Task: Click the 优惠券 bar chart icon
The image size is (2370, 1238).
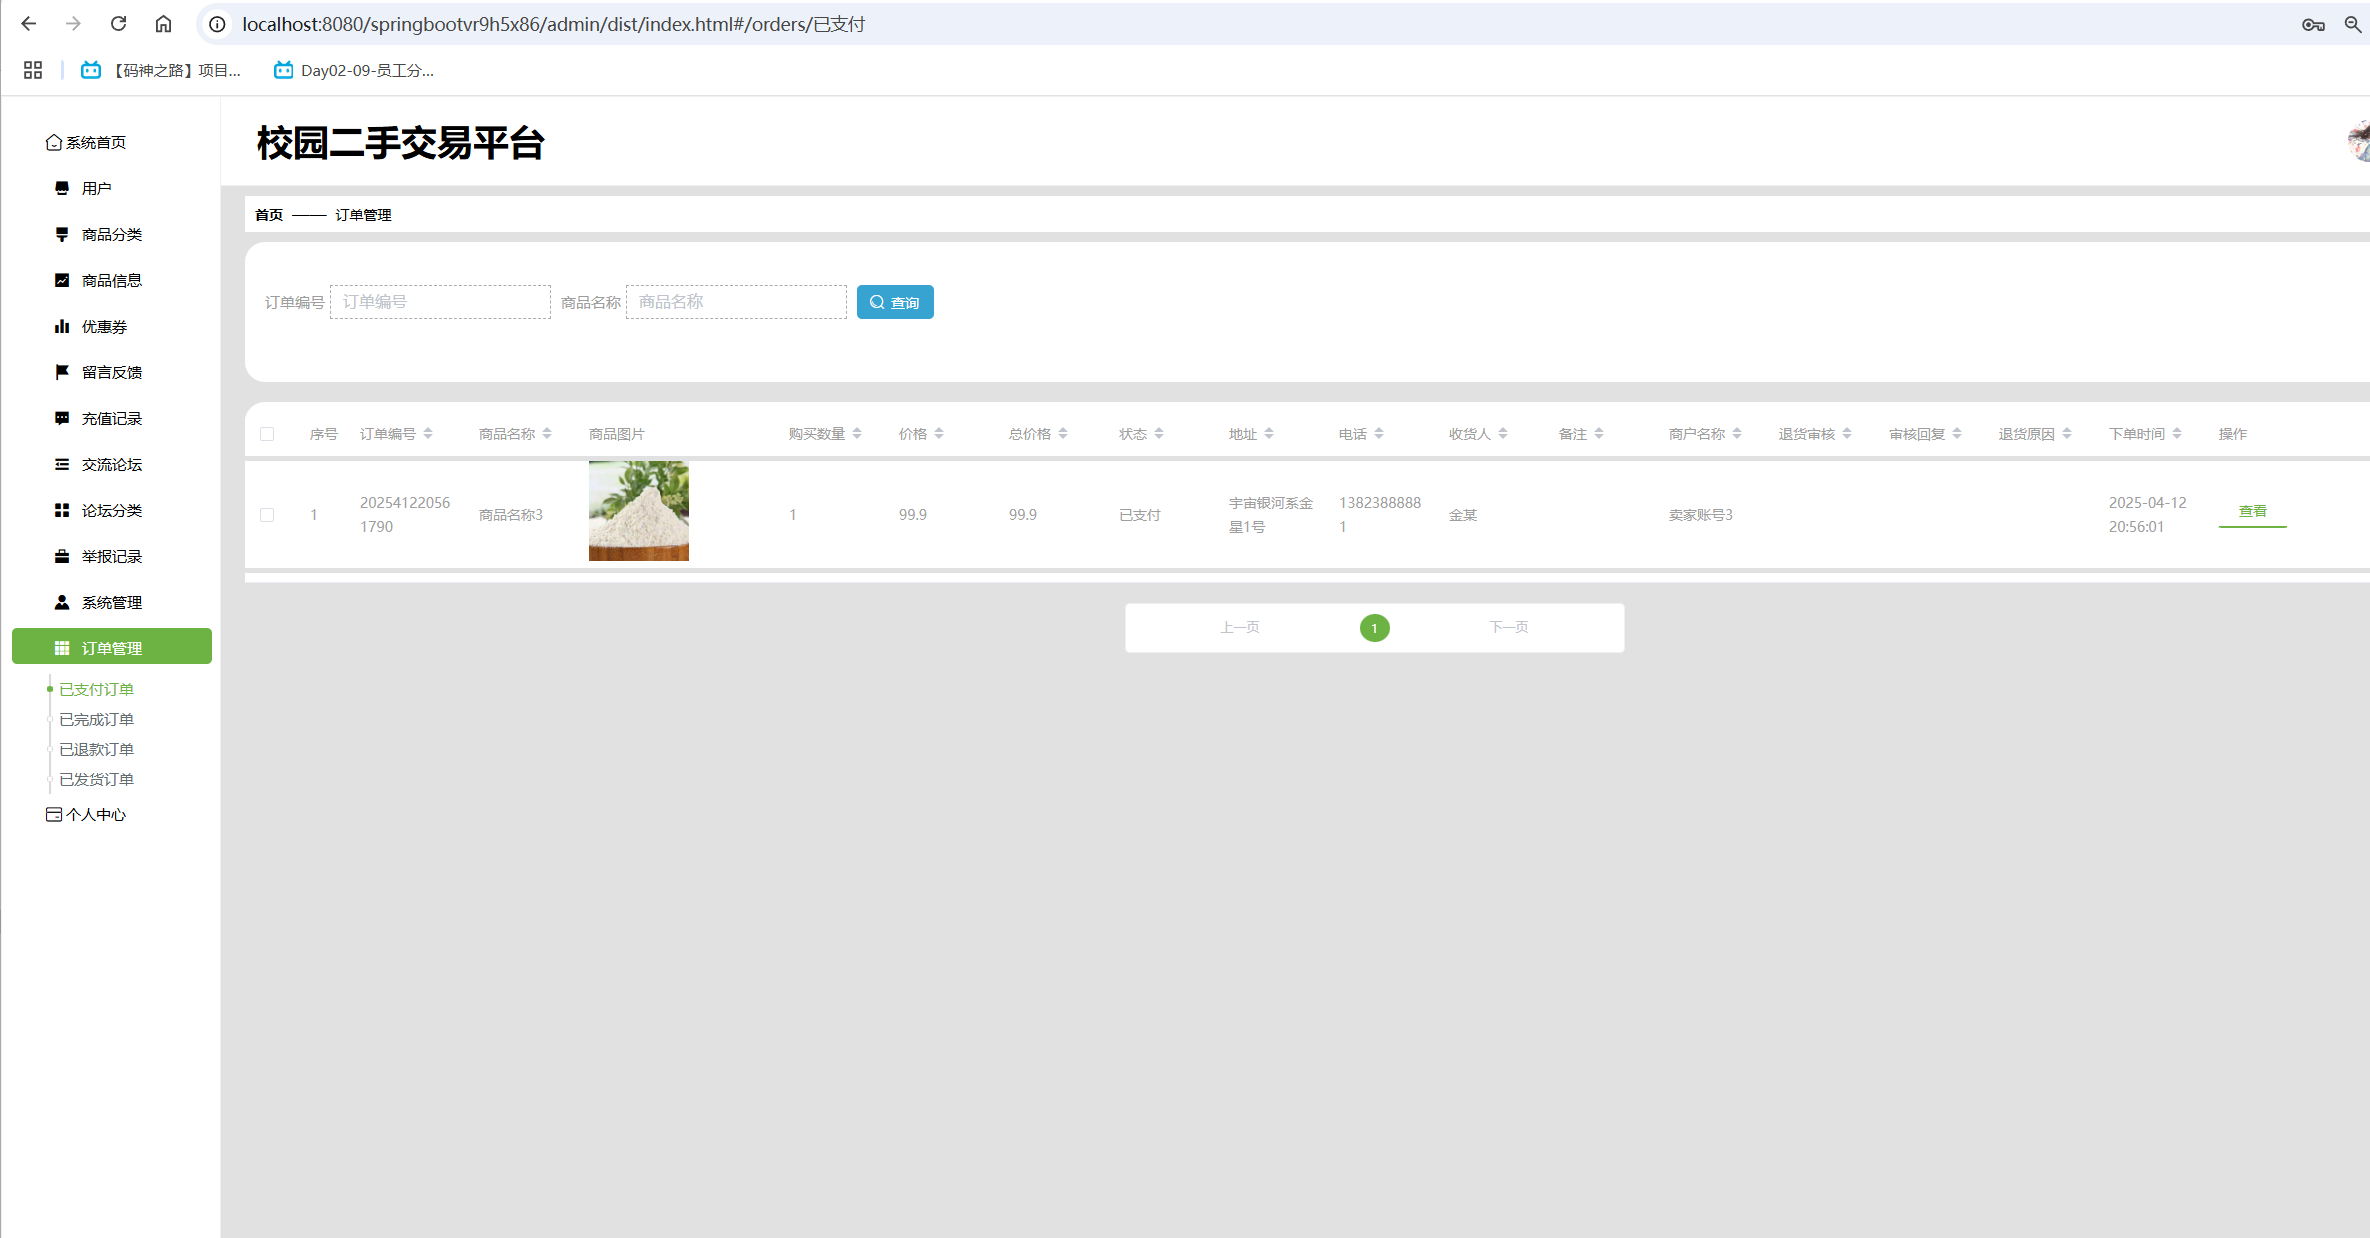Action: [62, 326]
